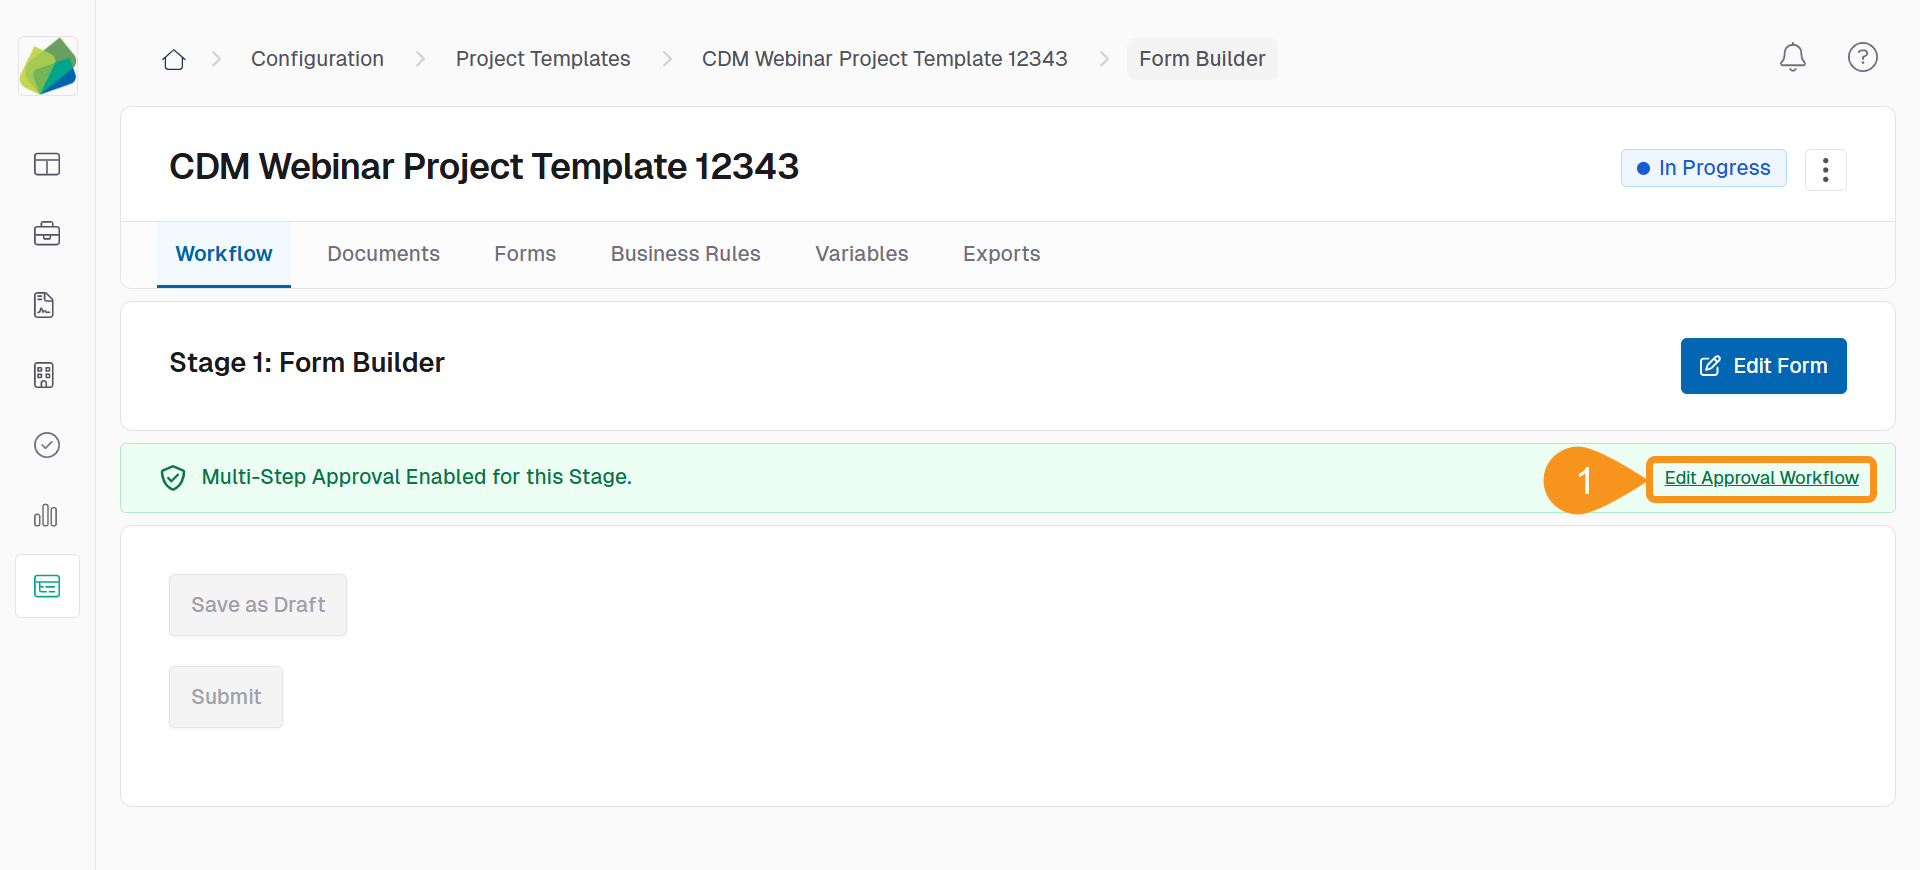Screen dimensions: 1920x870
Task: Navigate to Project Templates via breadcrumb
Action: [543, 59]
